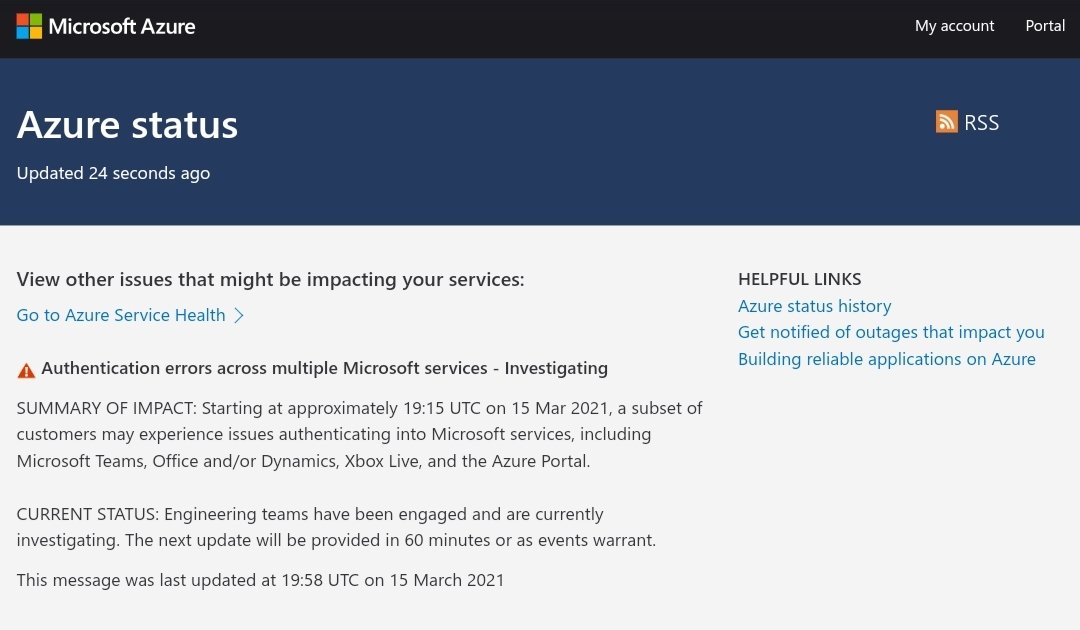This screenshot has height=630, width=1080.
Task: Click the Azure status page heading
Action: [x=127, y=125]
